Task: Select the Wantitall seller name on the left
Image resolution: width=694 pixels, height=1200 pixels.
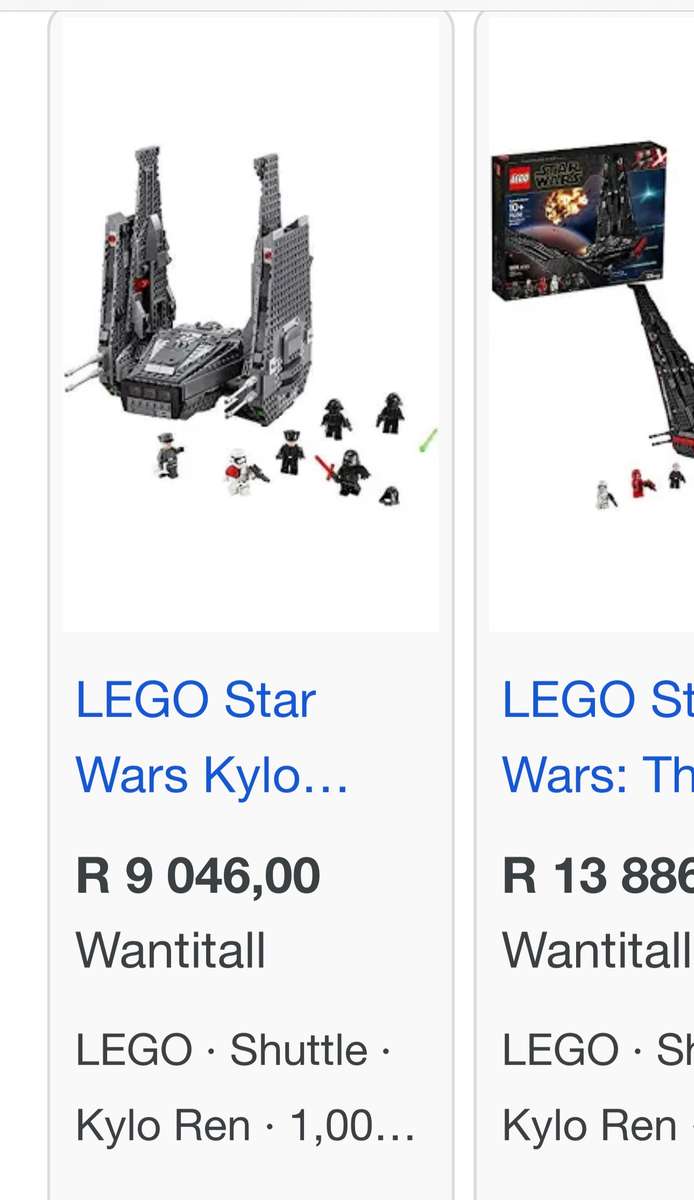Action: 169,951
